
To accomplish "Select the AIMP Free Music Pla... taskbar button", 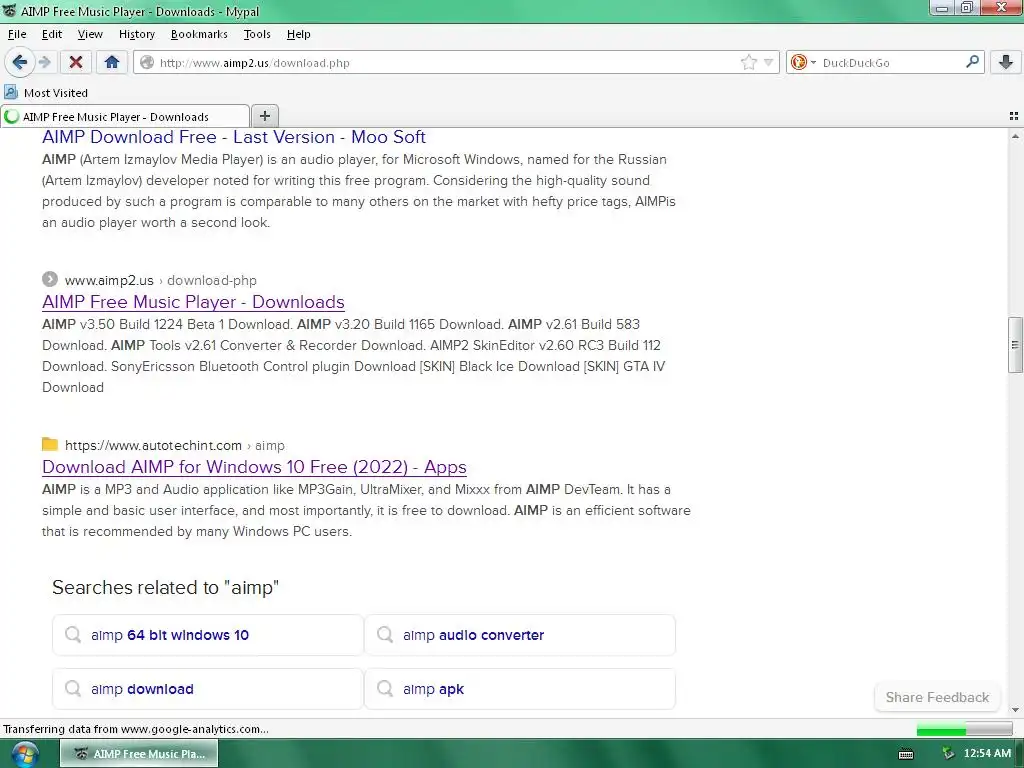I will click(x=139, y=754).
